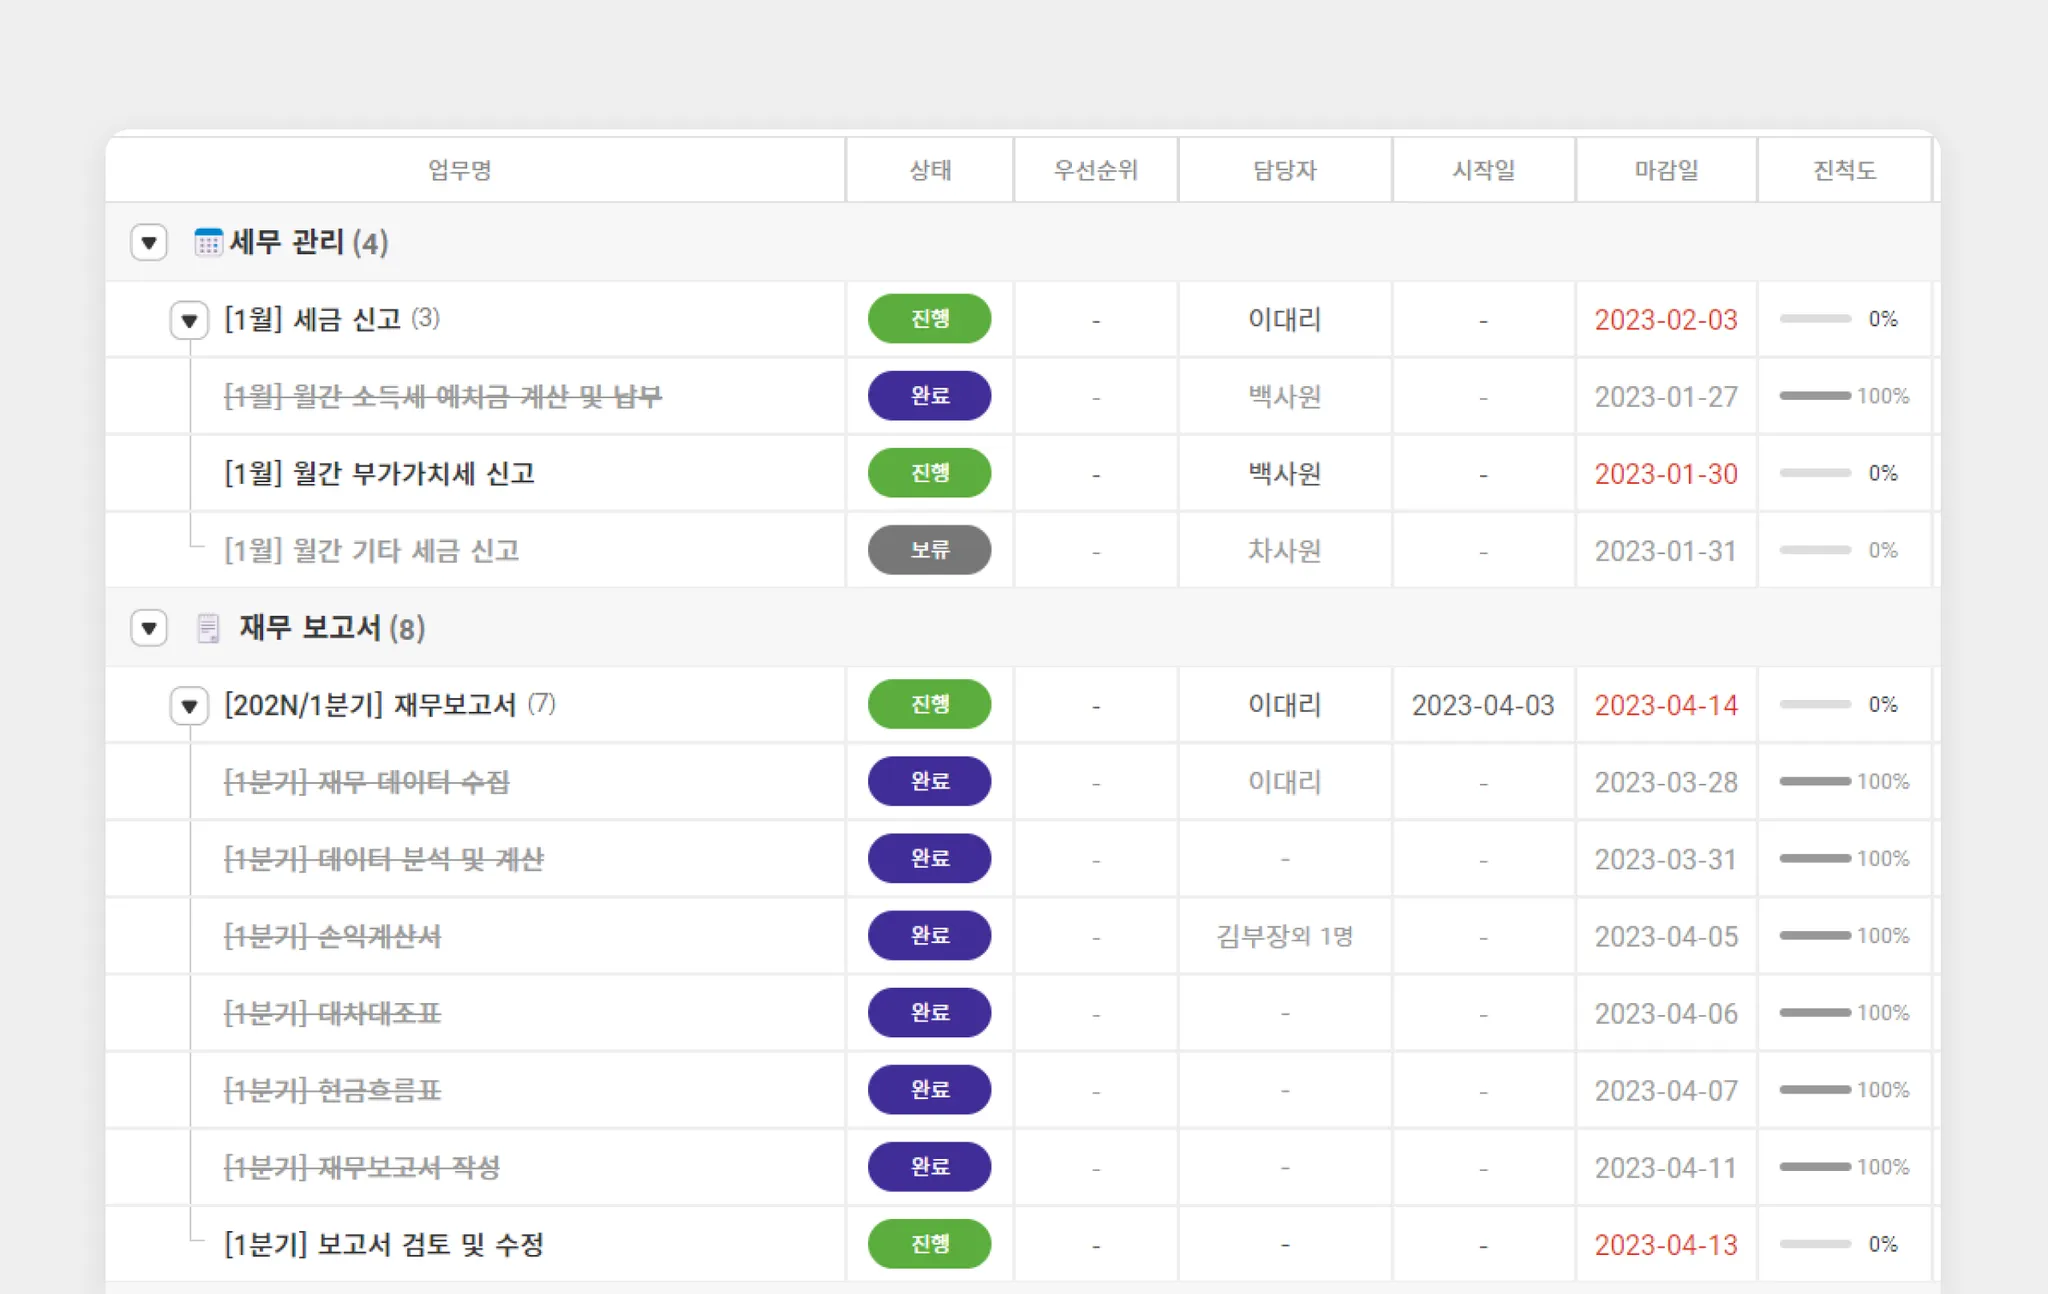Collapse the [1월] 세금 신고 subtasks
The height and width of the screenshot is (1294, 2048).
click(x=189, y=321)
